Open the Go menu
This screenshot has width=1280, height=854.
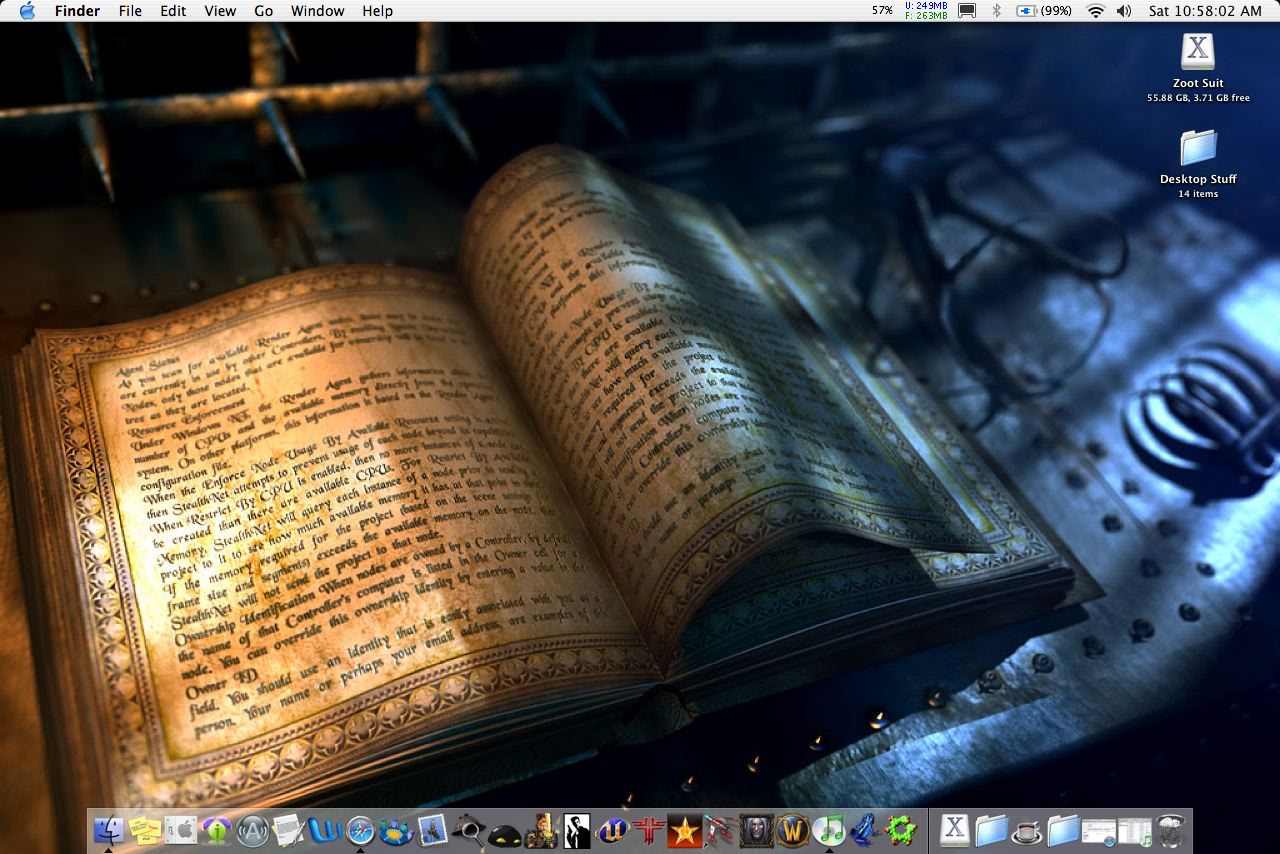[x=263, y=11]
